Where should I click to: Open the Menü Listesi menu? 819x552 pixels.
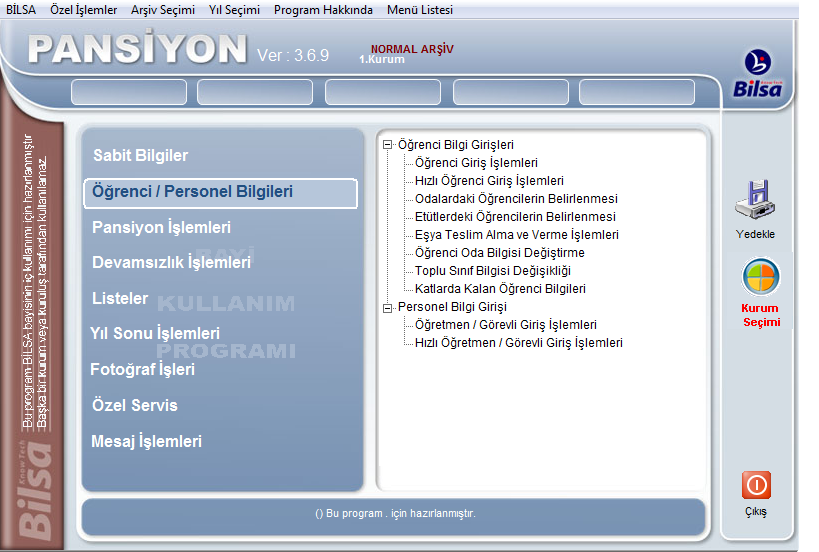(420, 10)
